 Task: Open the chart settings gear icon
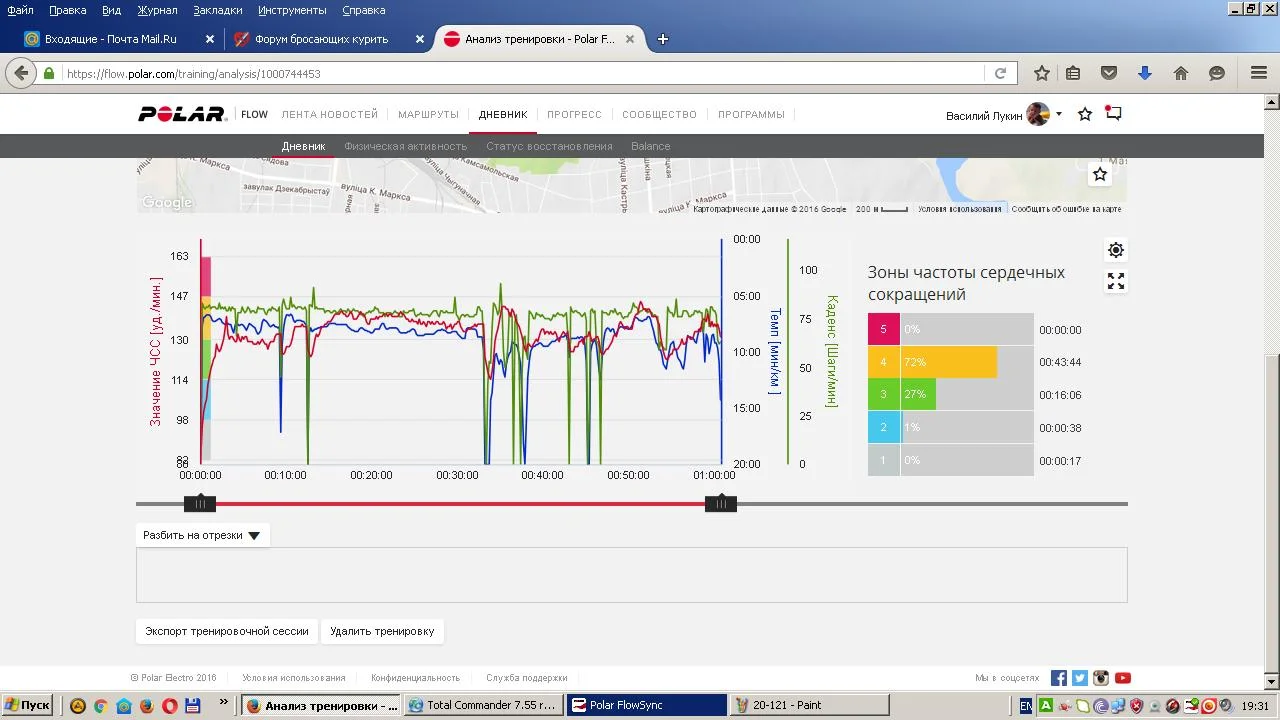click(1116, 250)
